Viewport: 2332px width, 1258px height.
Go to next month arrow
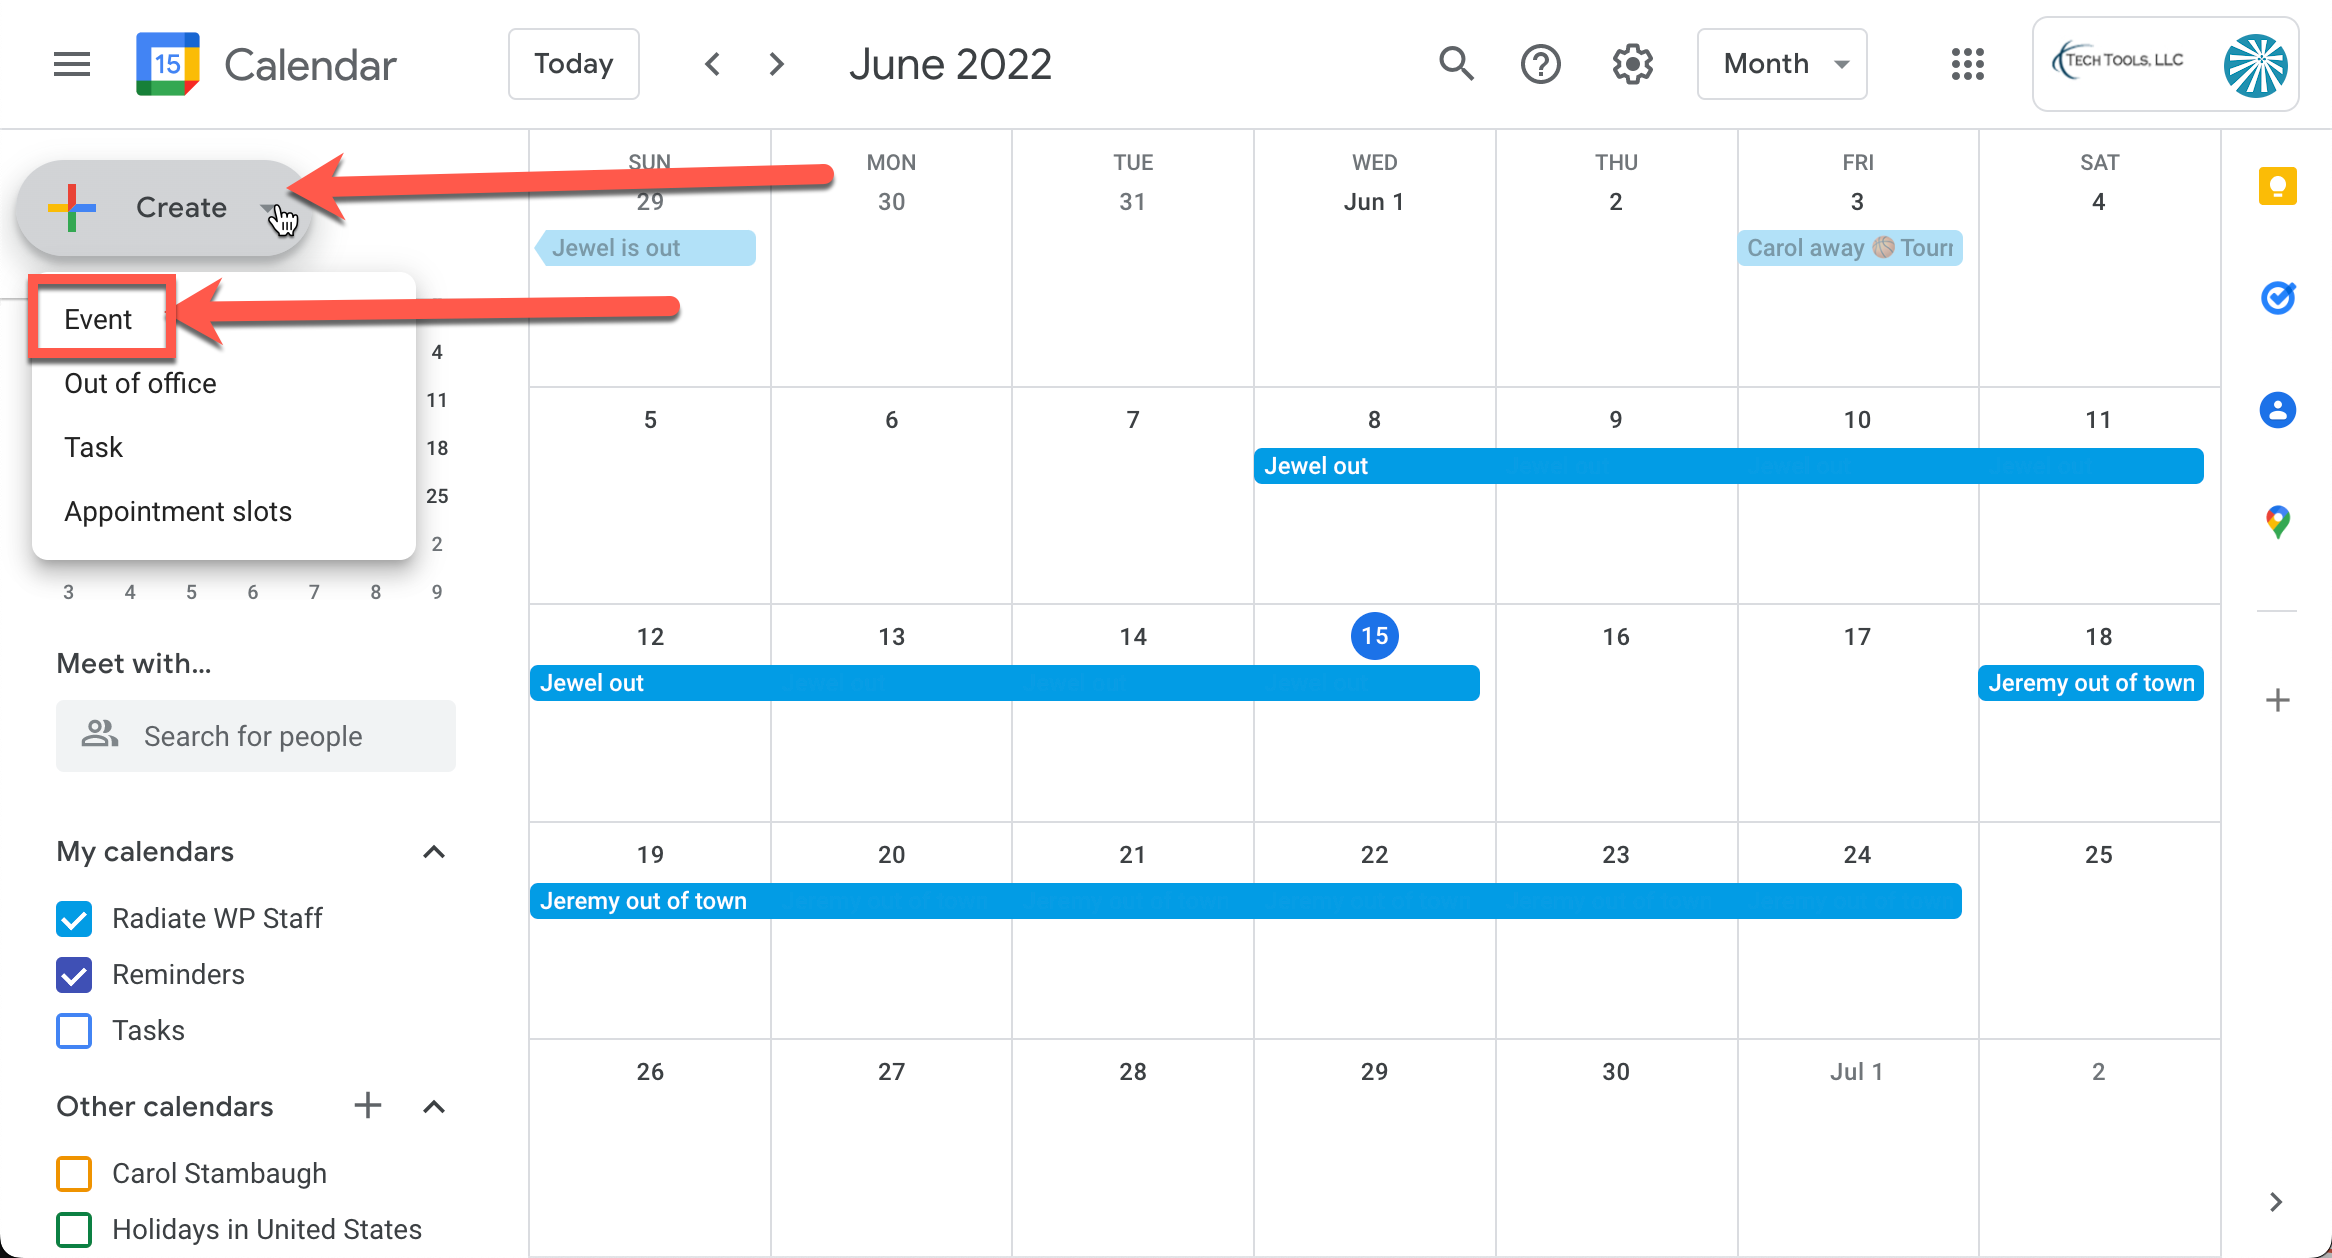pos(776,64)
